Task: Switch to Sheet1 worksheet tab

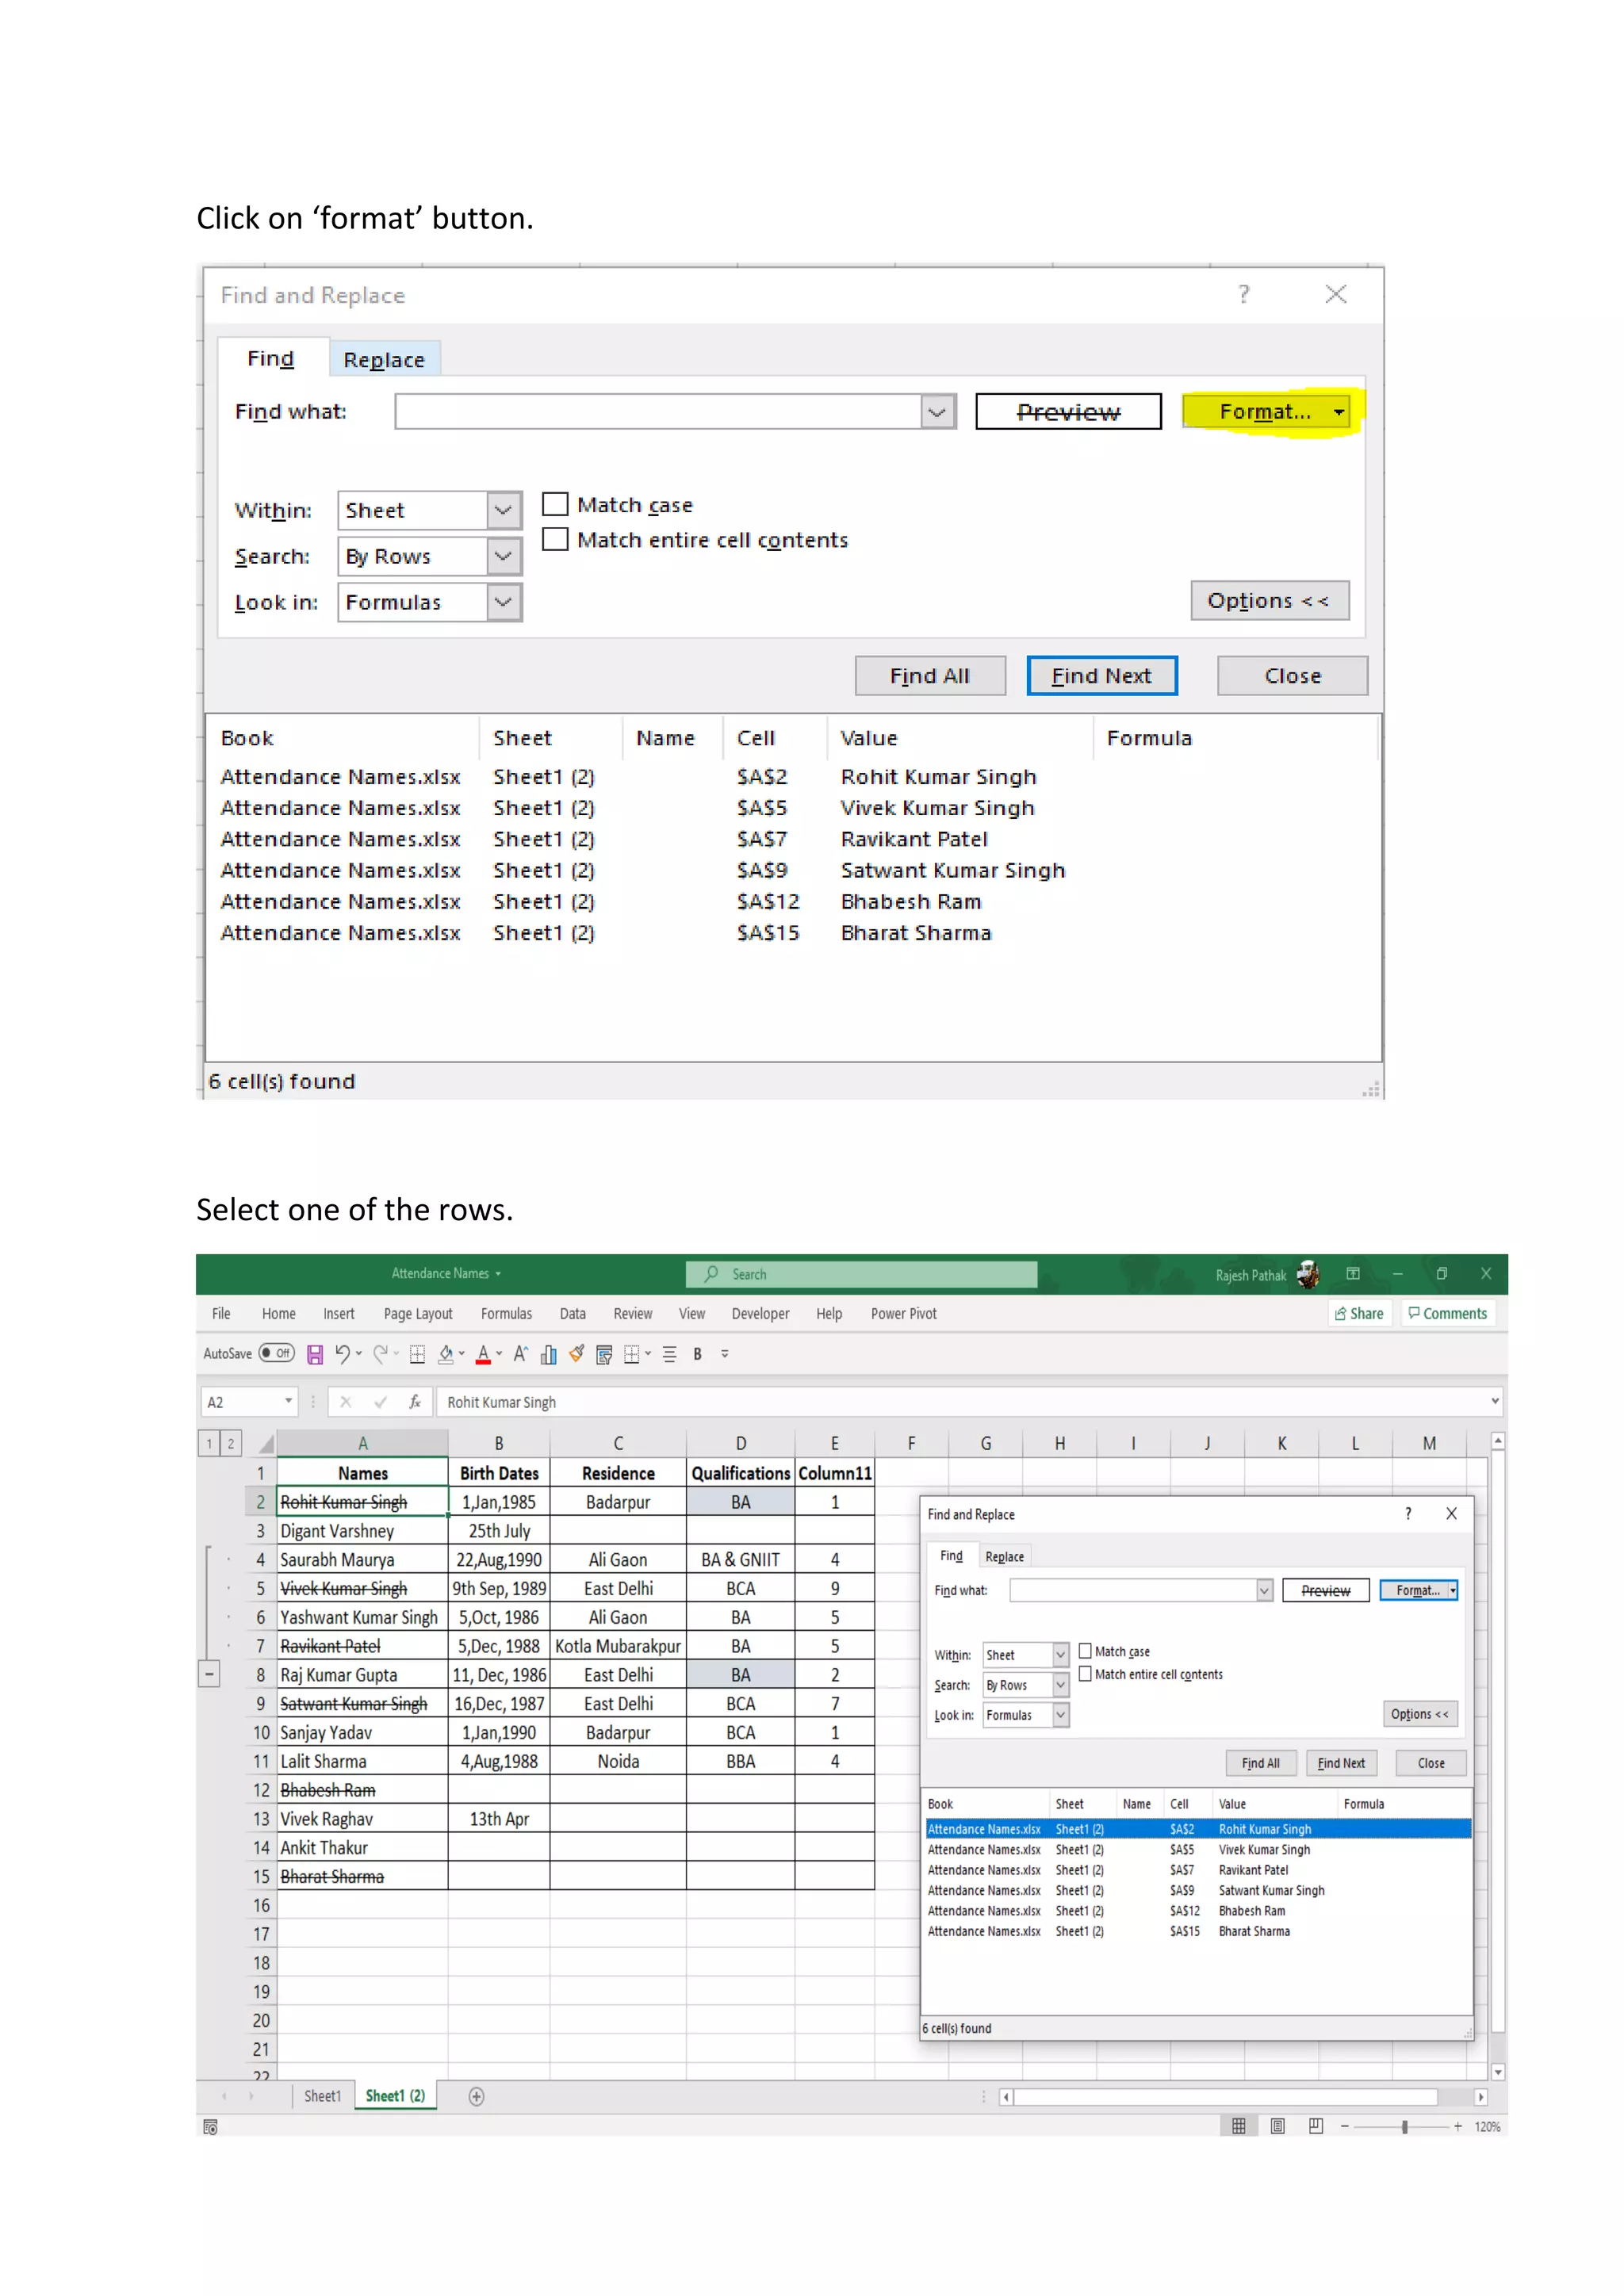Action: point(322,2096)
